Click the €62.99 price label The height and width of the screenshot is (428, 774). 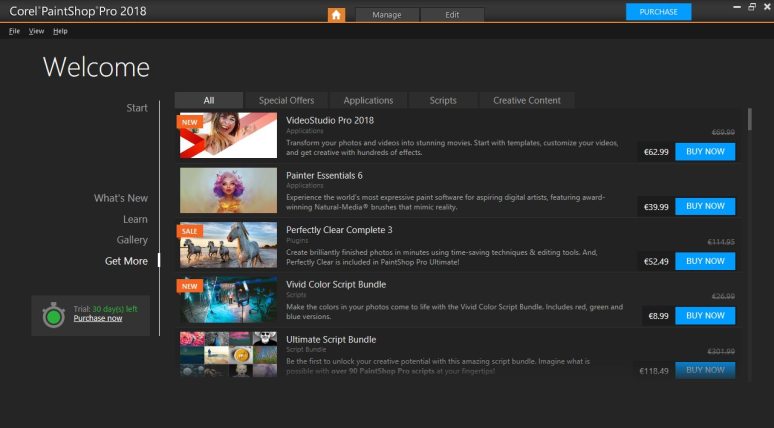tap(656, 152)
